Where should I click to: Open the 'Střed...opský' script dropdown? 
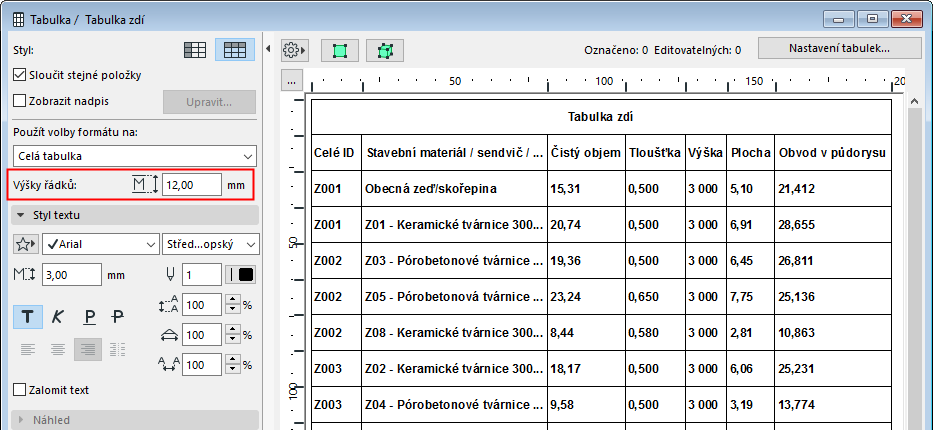click(210, 244)
